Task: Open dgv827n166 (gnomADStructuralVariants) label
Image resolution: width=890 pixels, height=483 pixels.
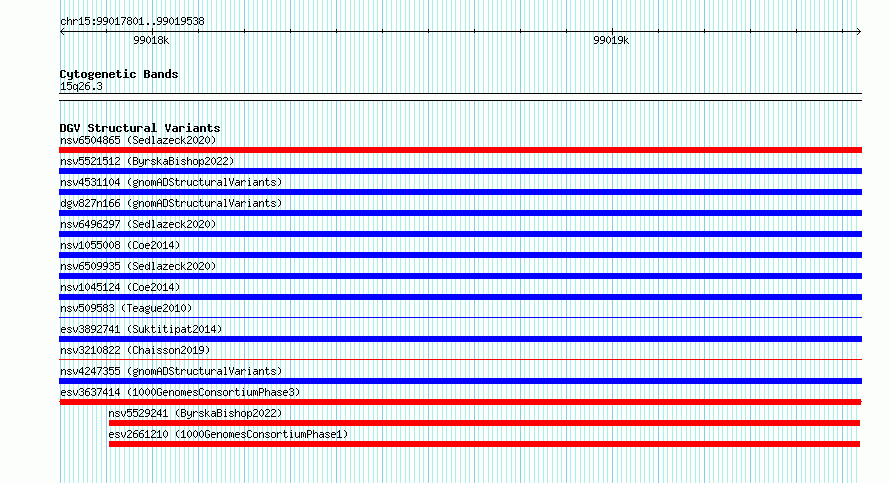Action: [x=171, y=203]
